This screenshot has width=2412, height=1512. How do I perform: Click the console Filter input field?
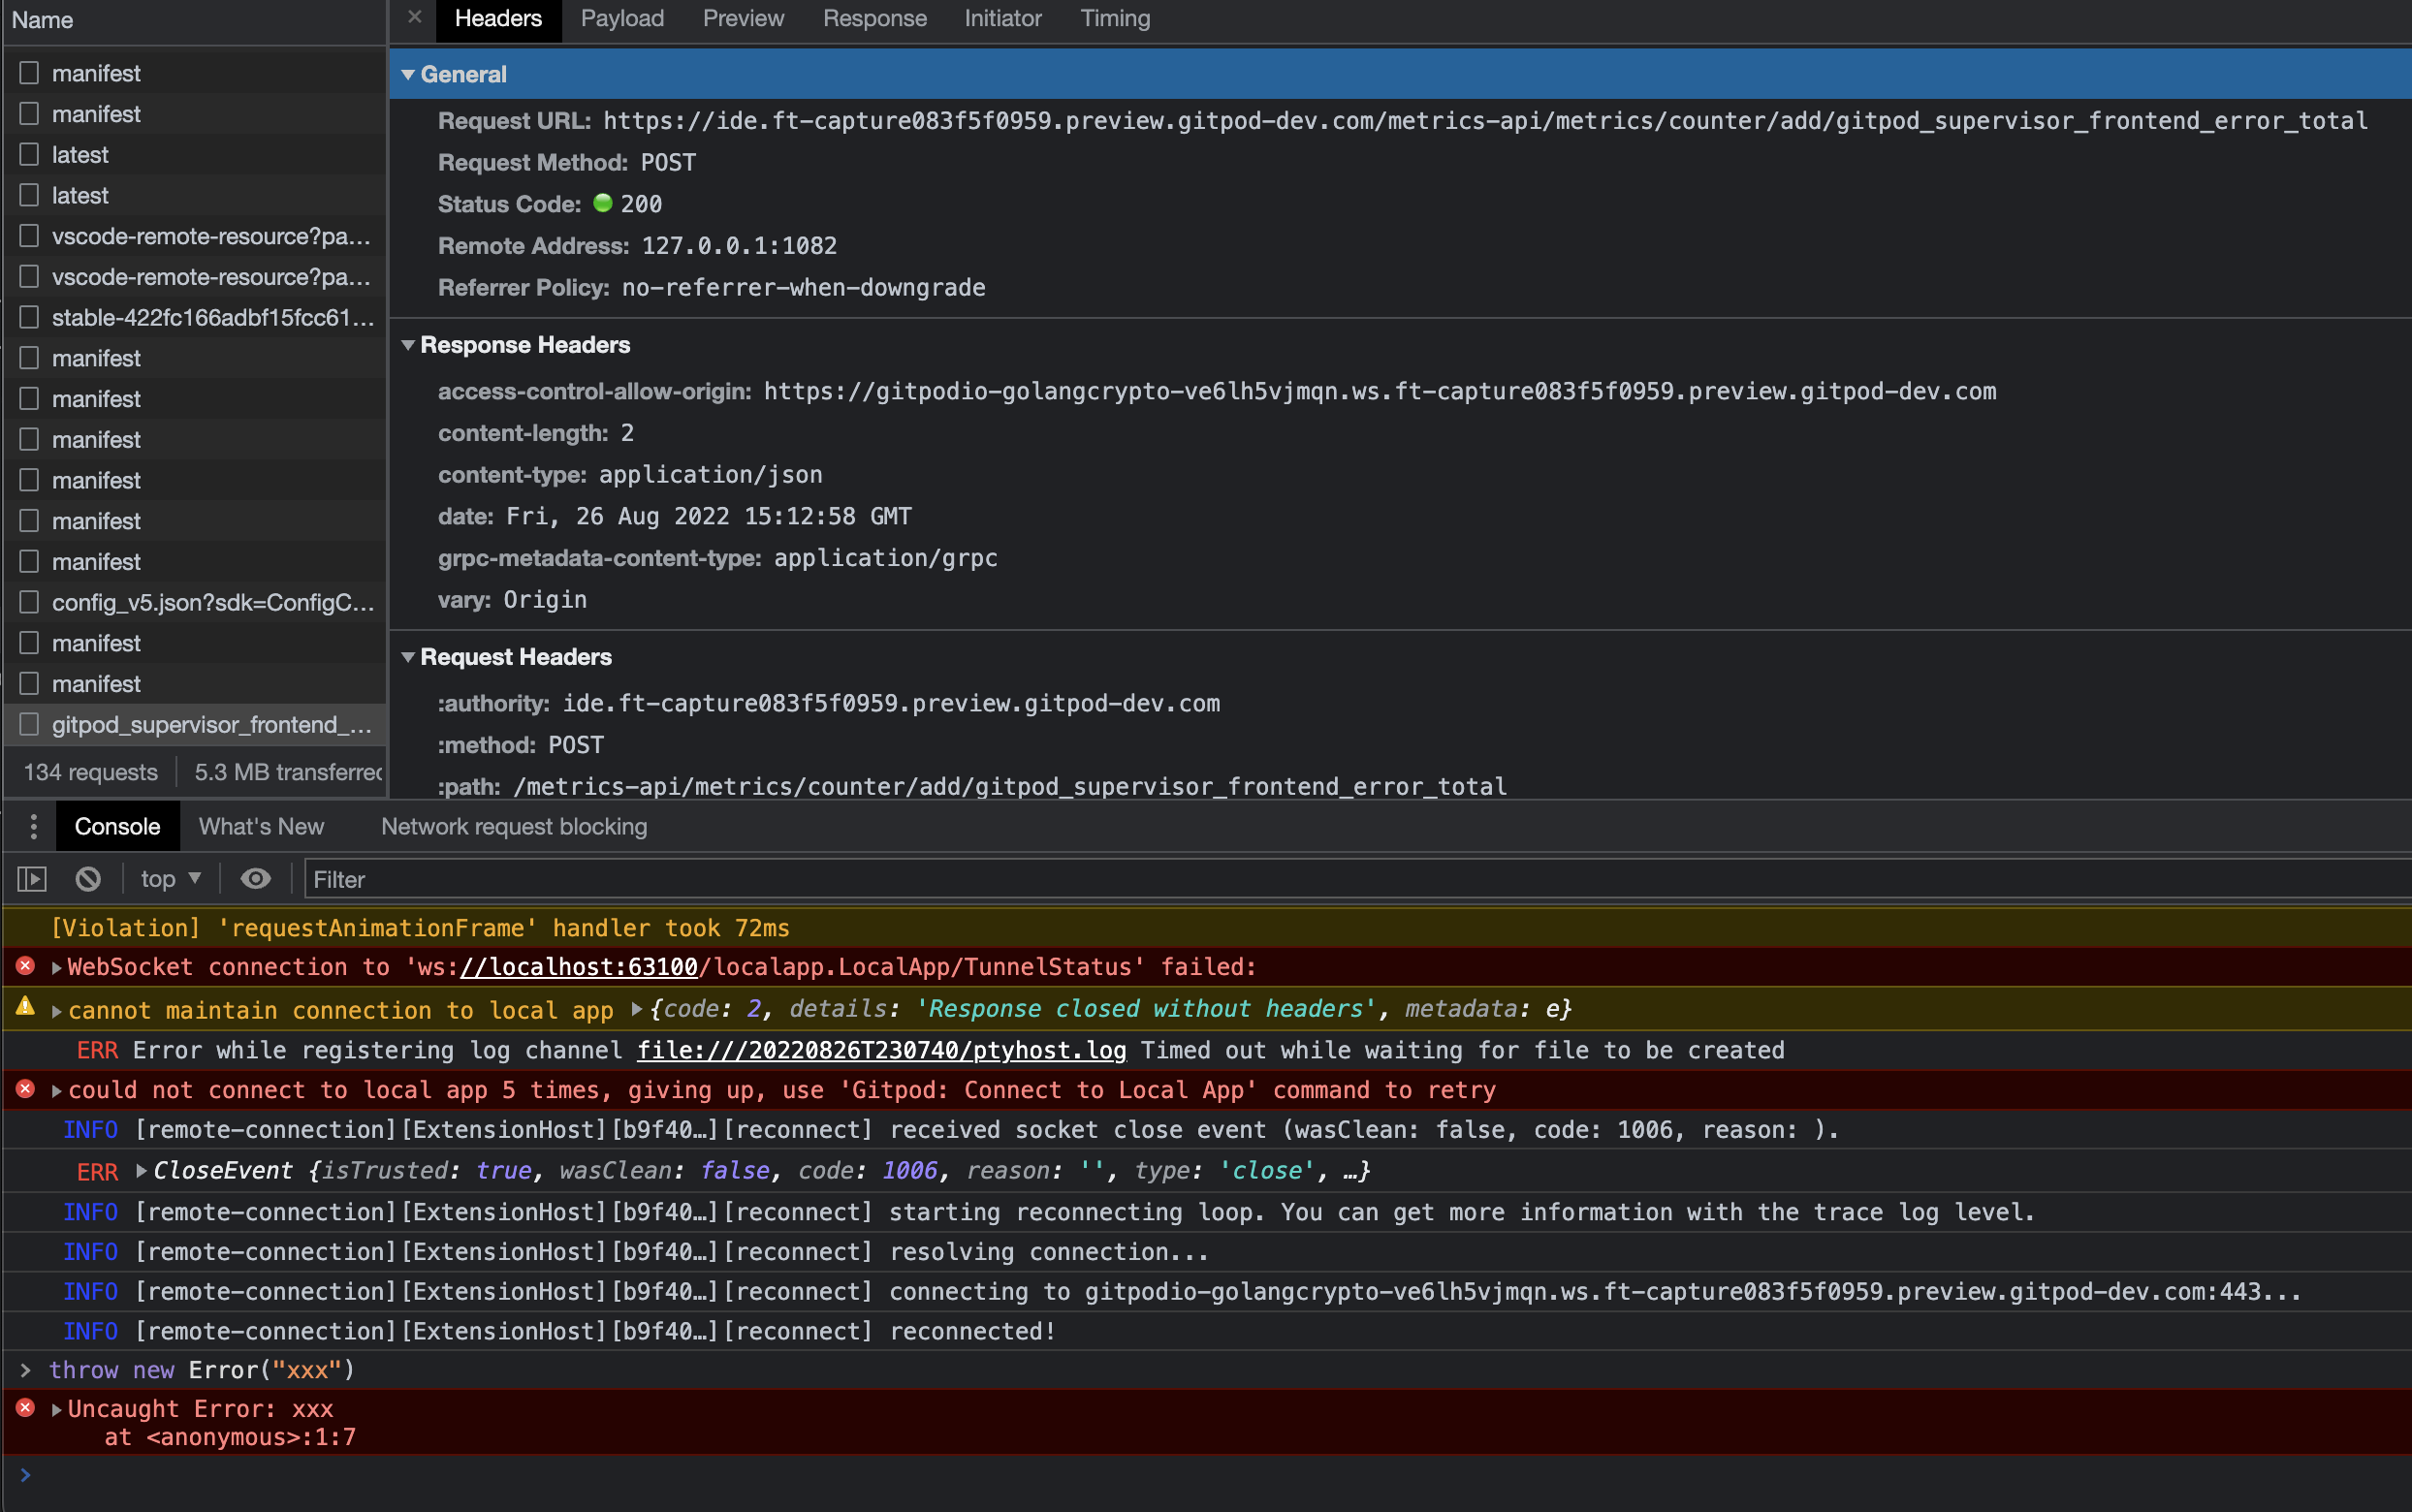click(x=1300, y=879)
